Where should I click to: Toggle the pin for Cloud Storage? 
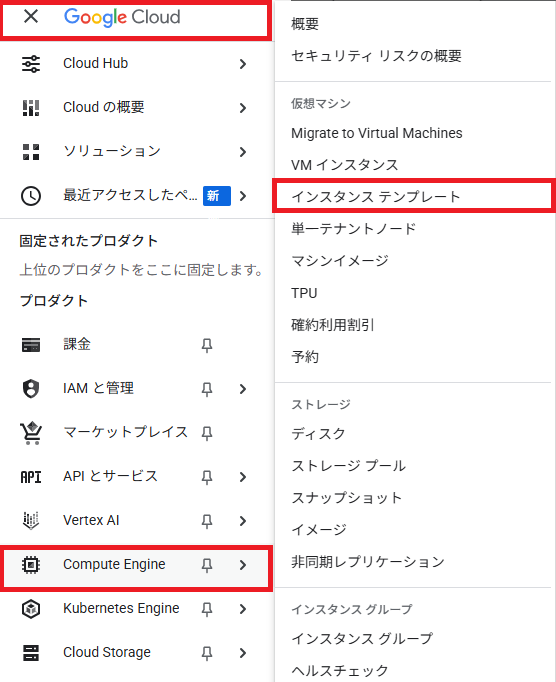tap(207, 653)
